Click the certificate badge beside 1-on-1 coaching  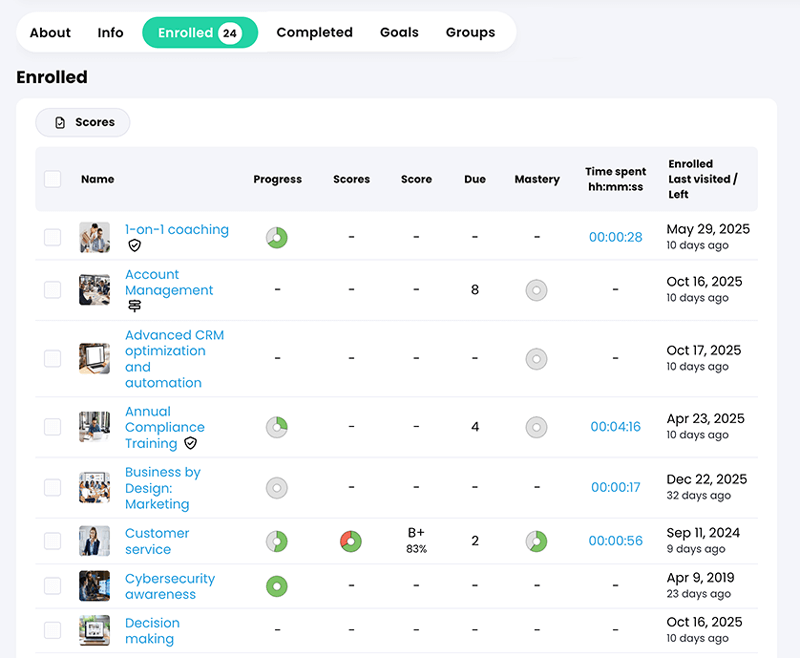pos(135,244)
